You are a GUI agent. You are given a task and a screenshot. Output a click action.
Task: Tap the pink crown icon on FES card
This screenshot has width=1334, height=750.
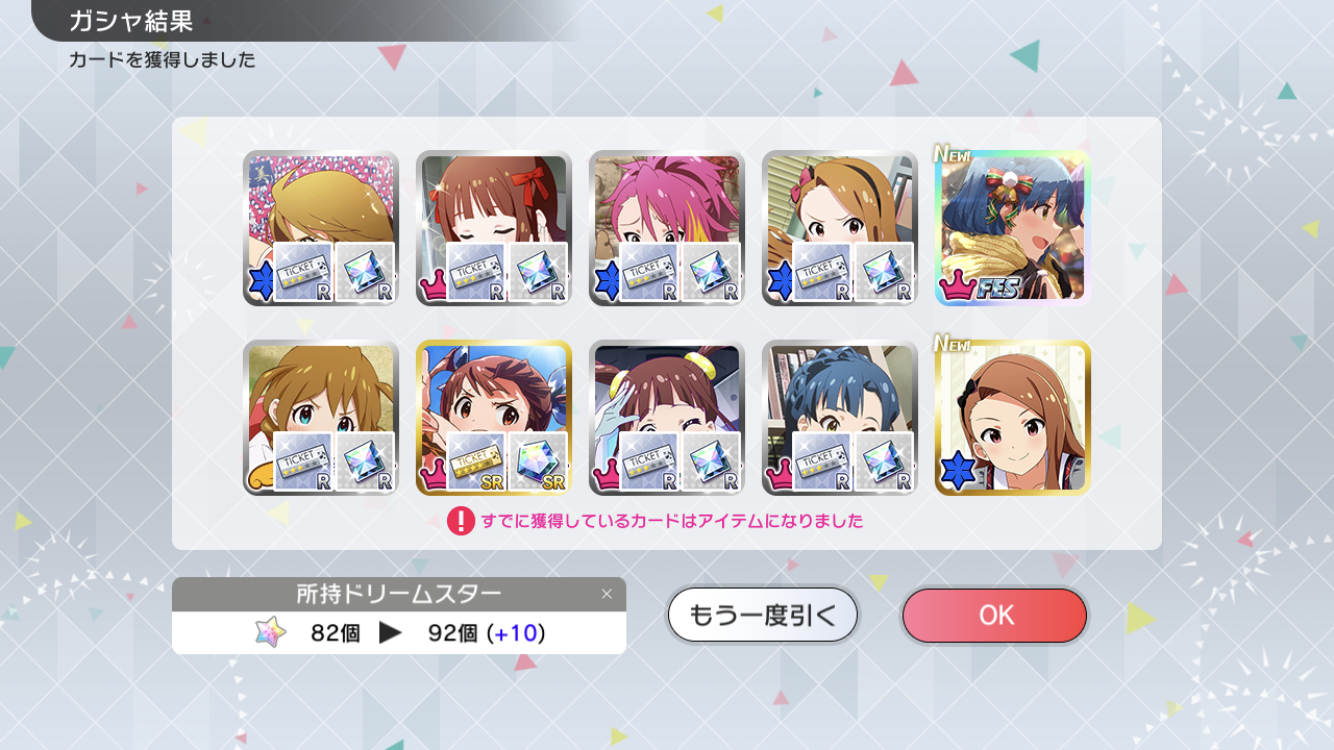tap(956, 288)
